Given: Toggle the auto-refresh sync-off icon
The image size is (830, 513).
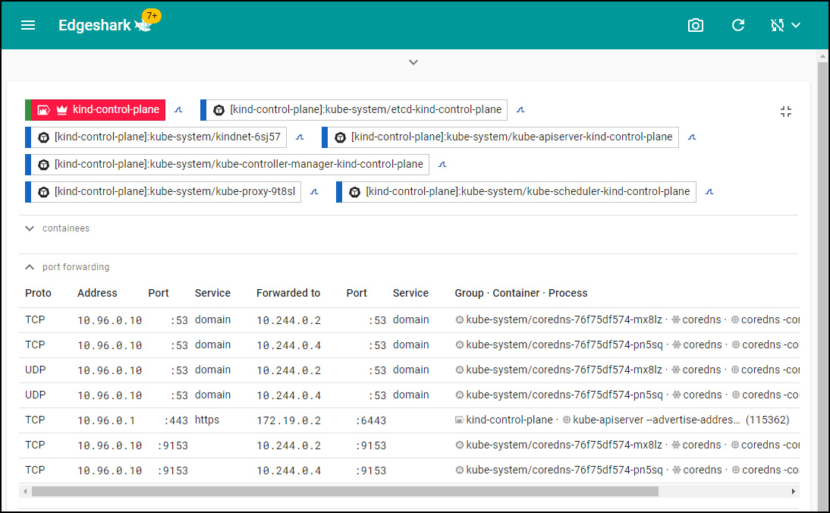Looking at the screenshot, I should point(777,25).
